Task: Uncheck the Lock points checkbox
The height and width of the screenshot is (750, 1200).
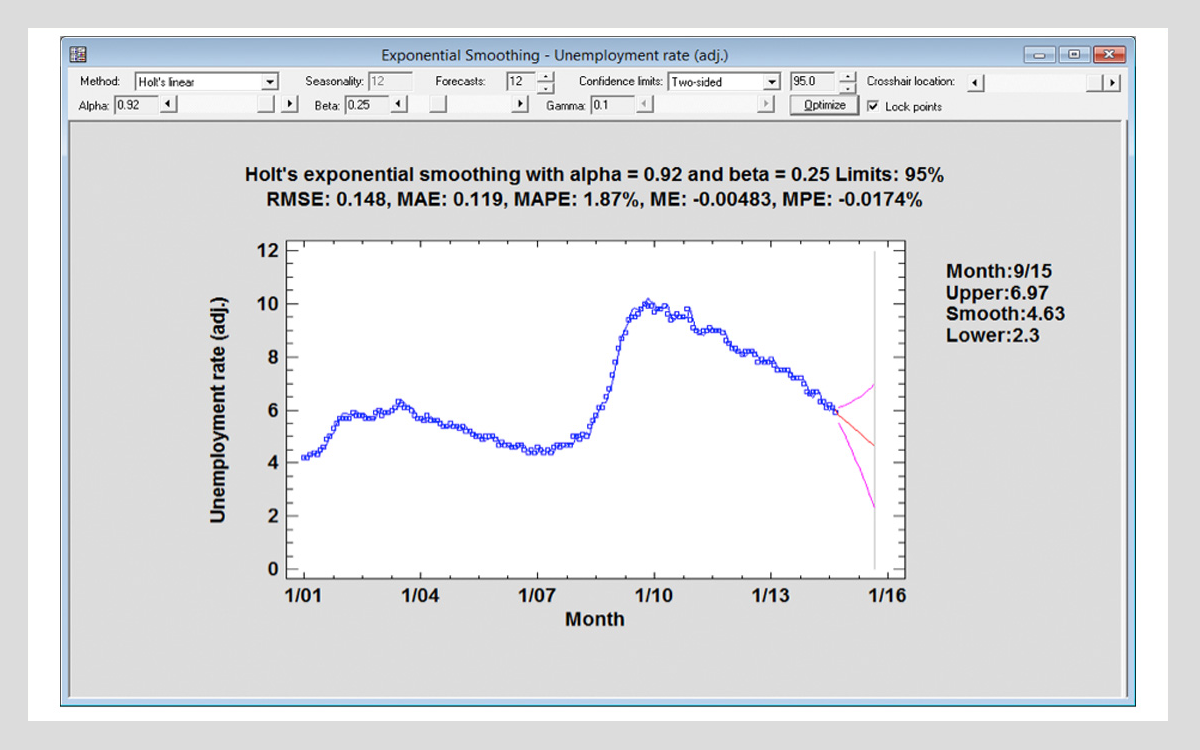Action: tap(873, 106)
